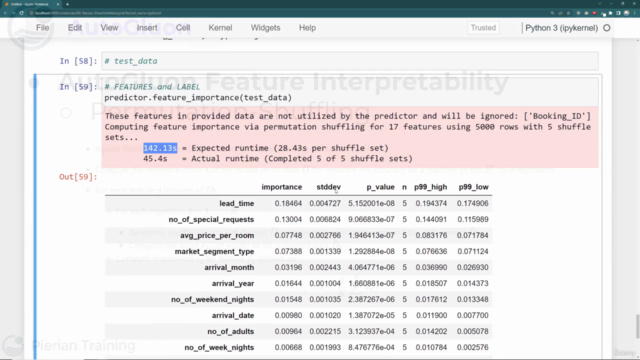Viewport: 640px width, 360px height.
Task: Open the View menu
Action: click(109, 28)
